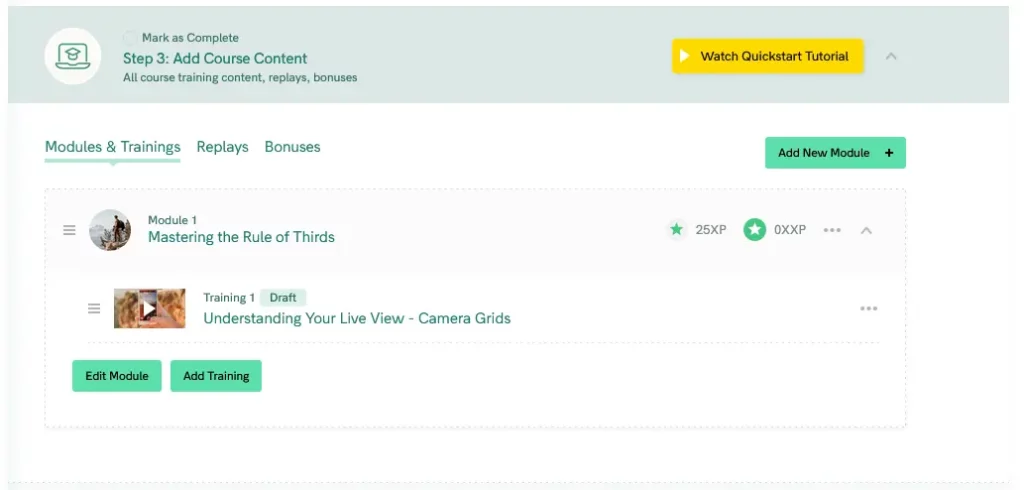The image size is (1024, 490).
Task: Click the 0XXP green star badge
Action: click(754, 229)
